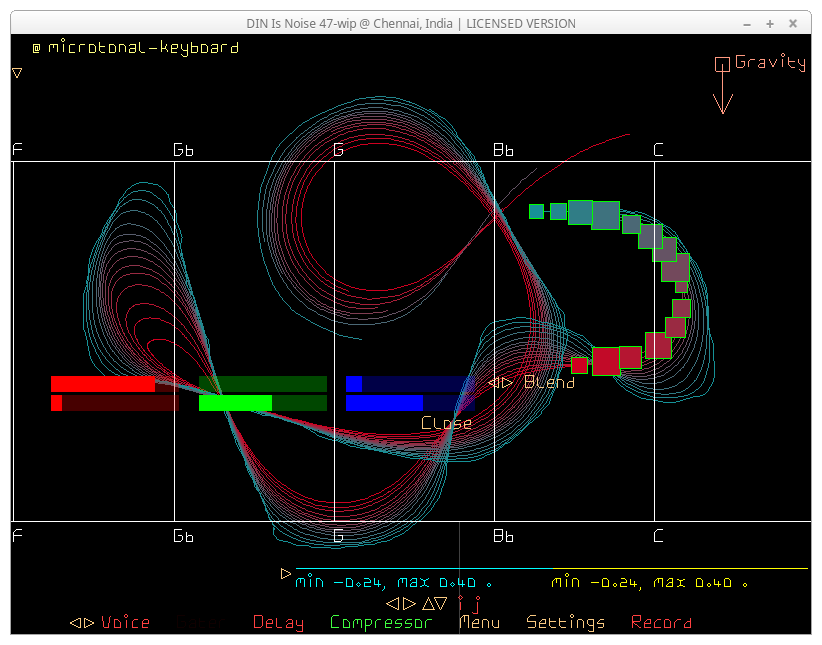Click the triangle before cyan min/max readout

[x=286, y=574]
